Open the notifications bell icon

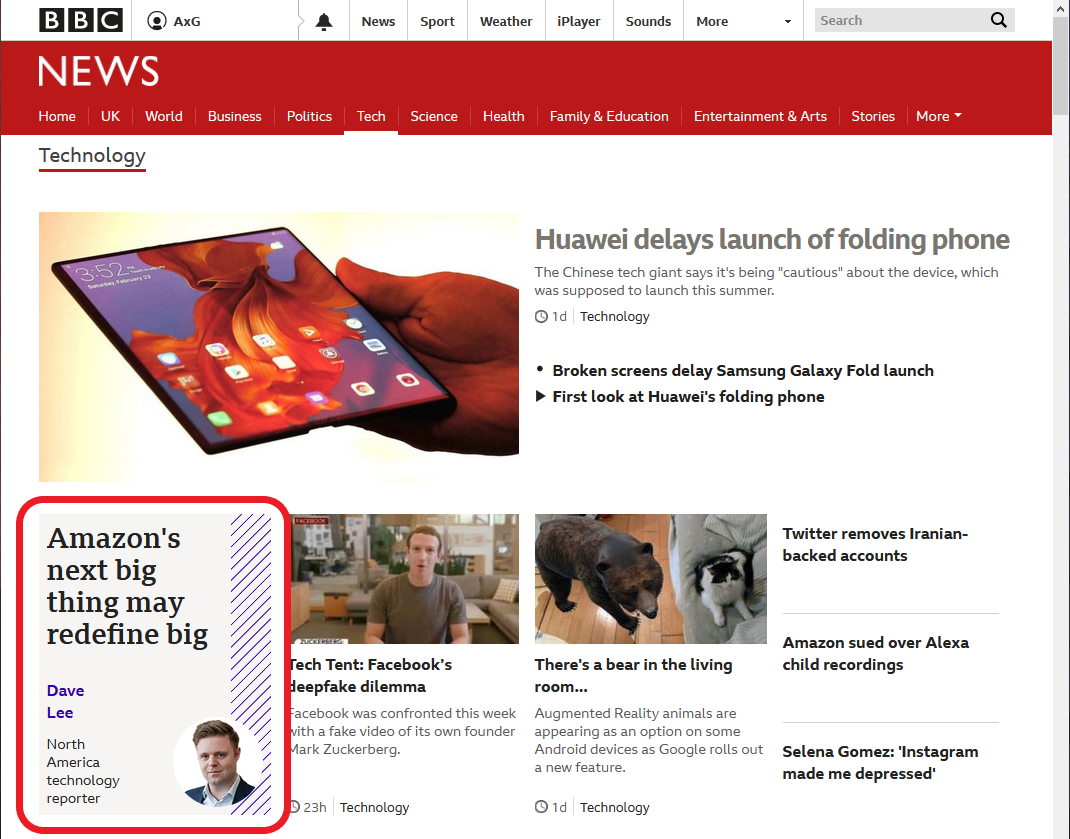click(323, 21)
